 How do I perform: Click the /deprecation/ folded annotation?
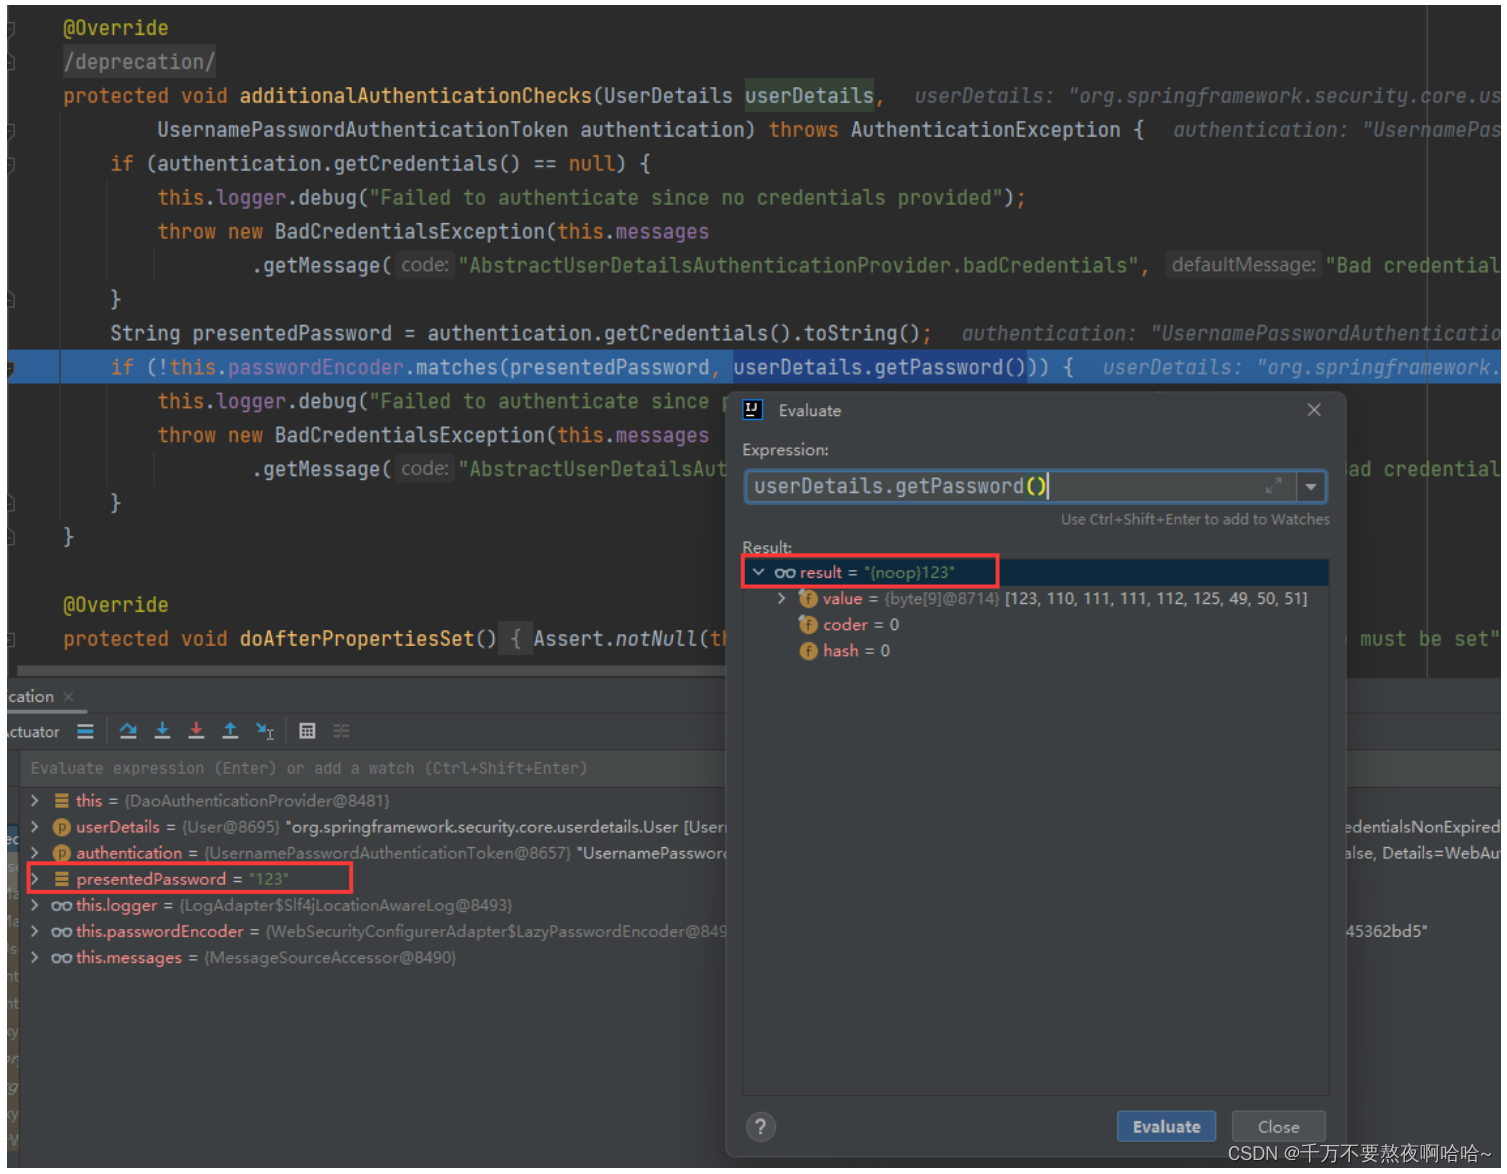(x=139, y=62)
